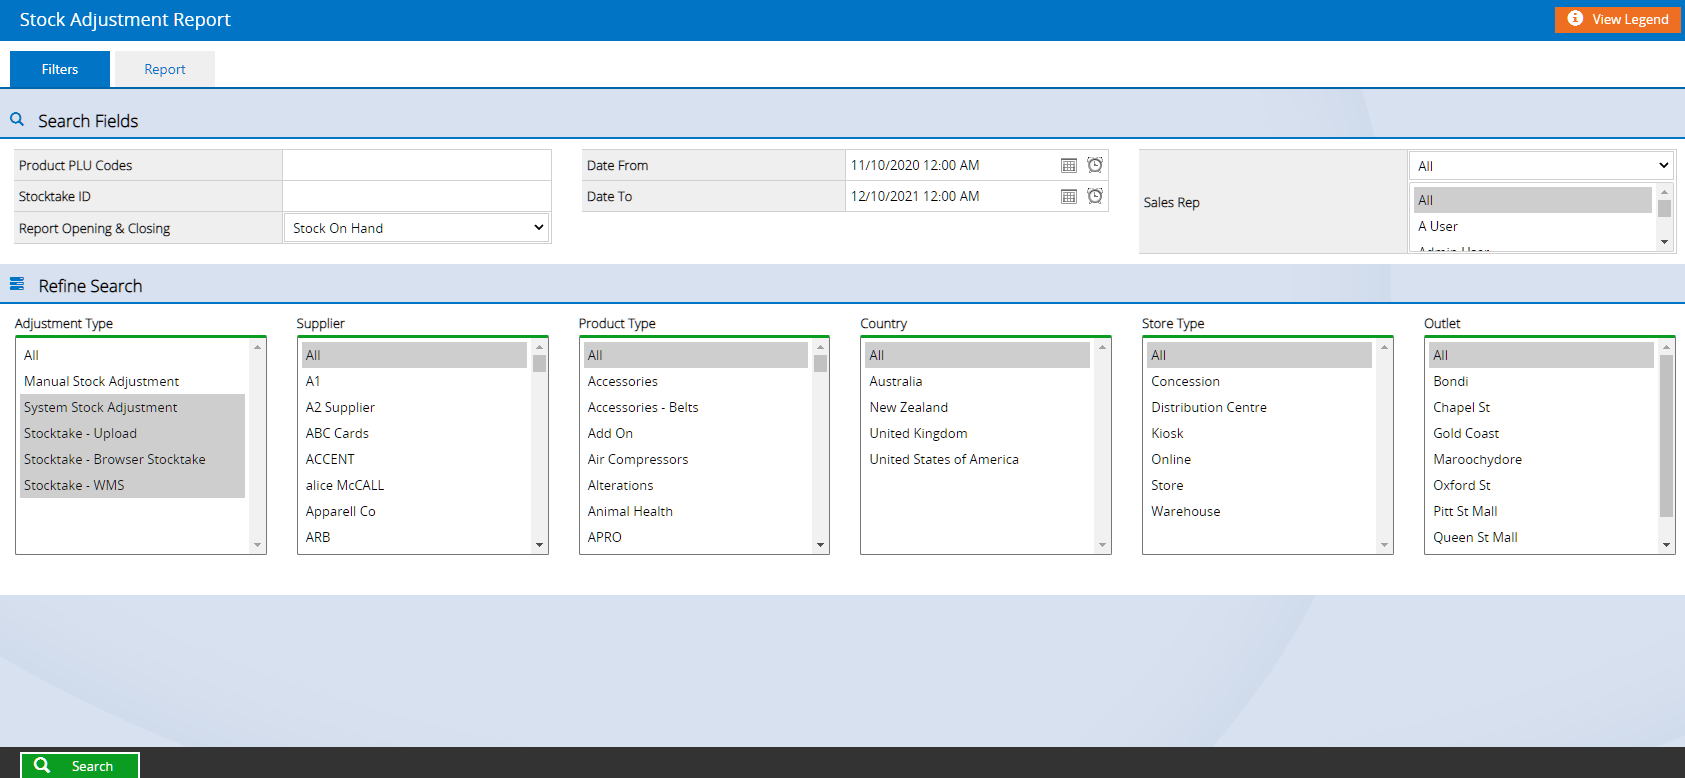Select supplier A1

tap(414, 381)
